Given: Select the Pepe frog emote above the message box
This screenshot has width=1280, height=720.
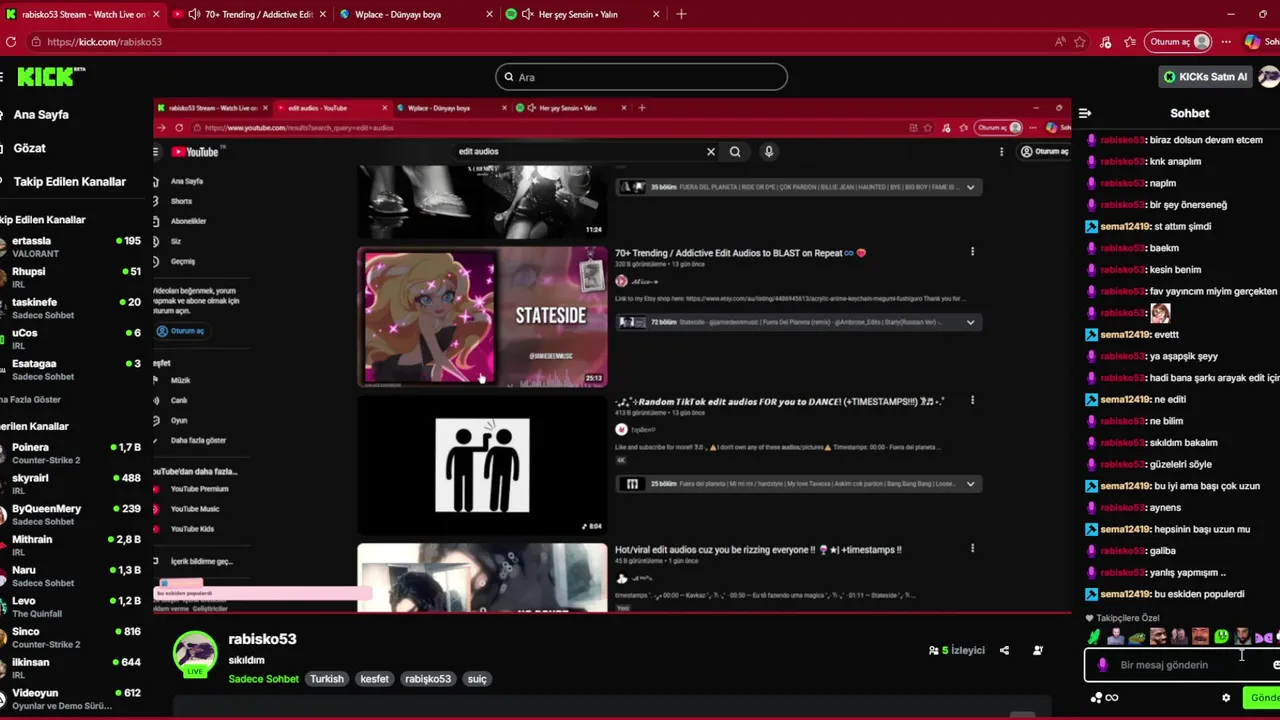Looking at the screenshot, I should pos(1137,637).
